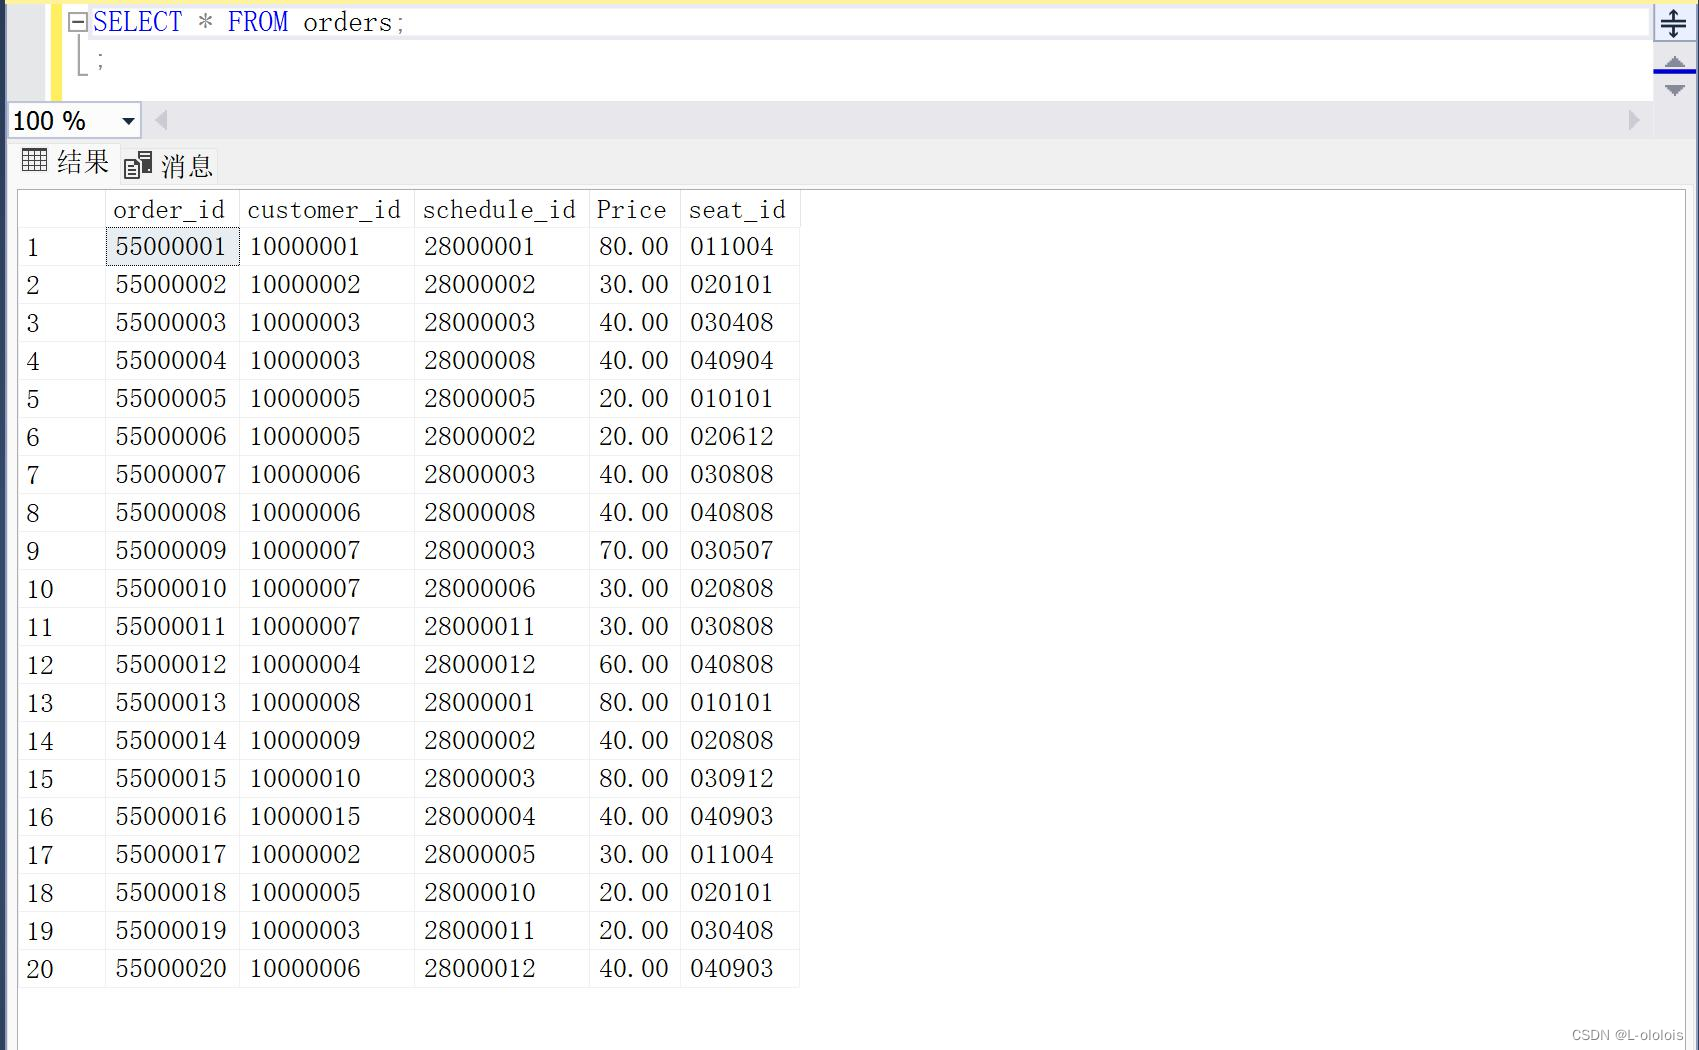Image resolution: width=1699 pixels, height=1050 pixels.
Task: Open the 100 % zoom dropdown
Action: pos(128,121)
